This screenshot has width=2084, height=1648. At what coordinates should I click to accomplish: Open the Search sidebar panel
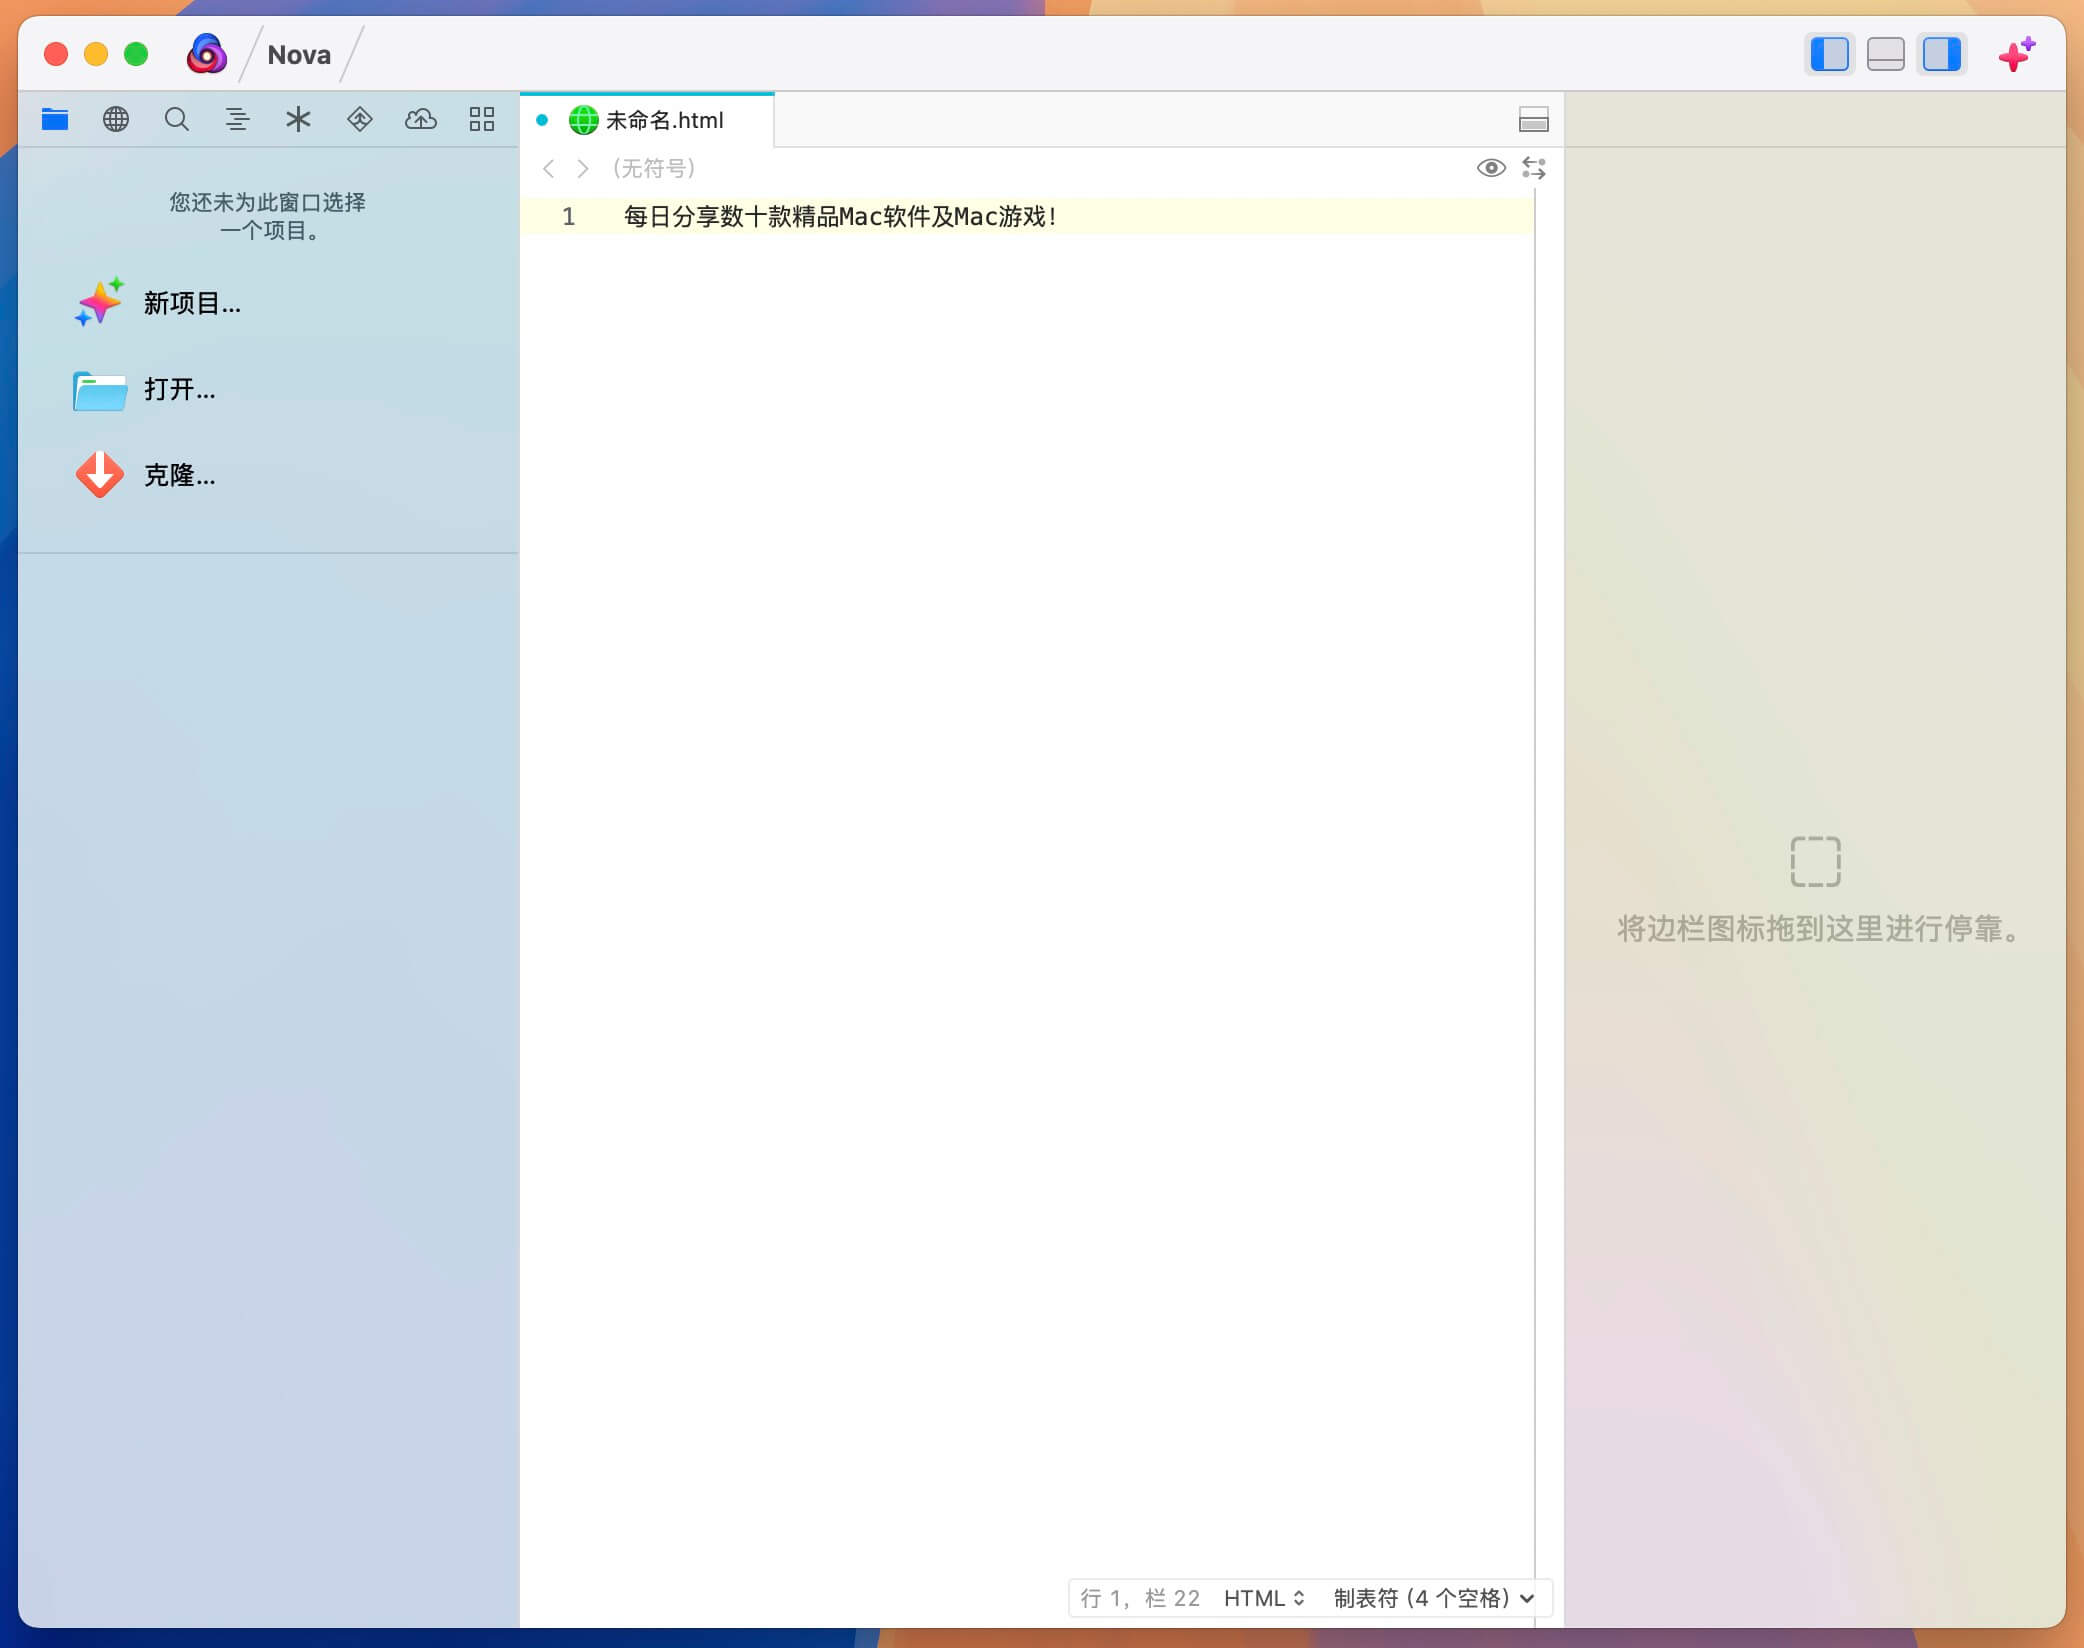click(177, 119)
